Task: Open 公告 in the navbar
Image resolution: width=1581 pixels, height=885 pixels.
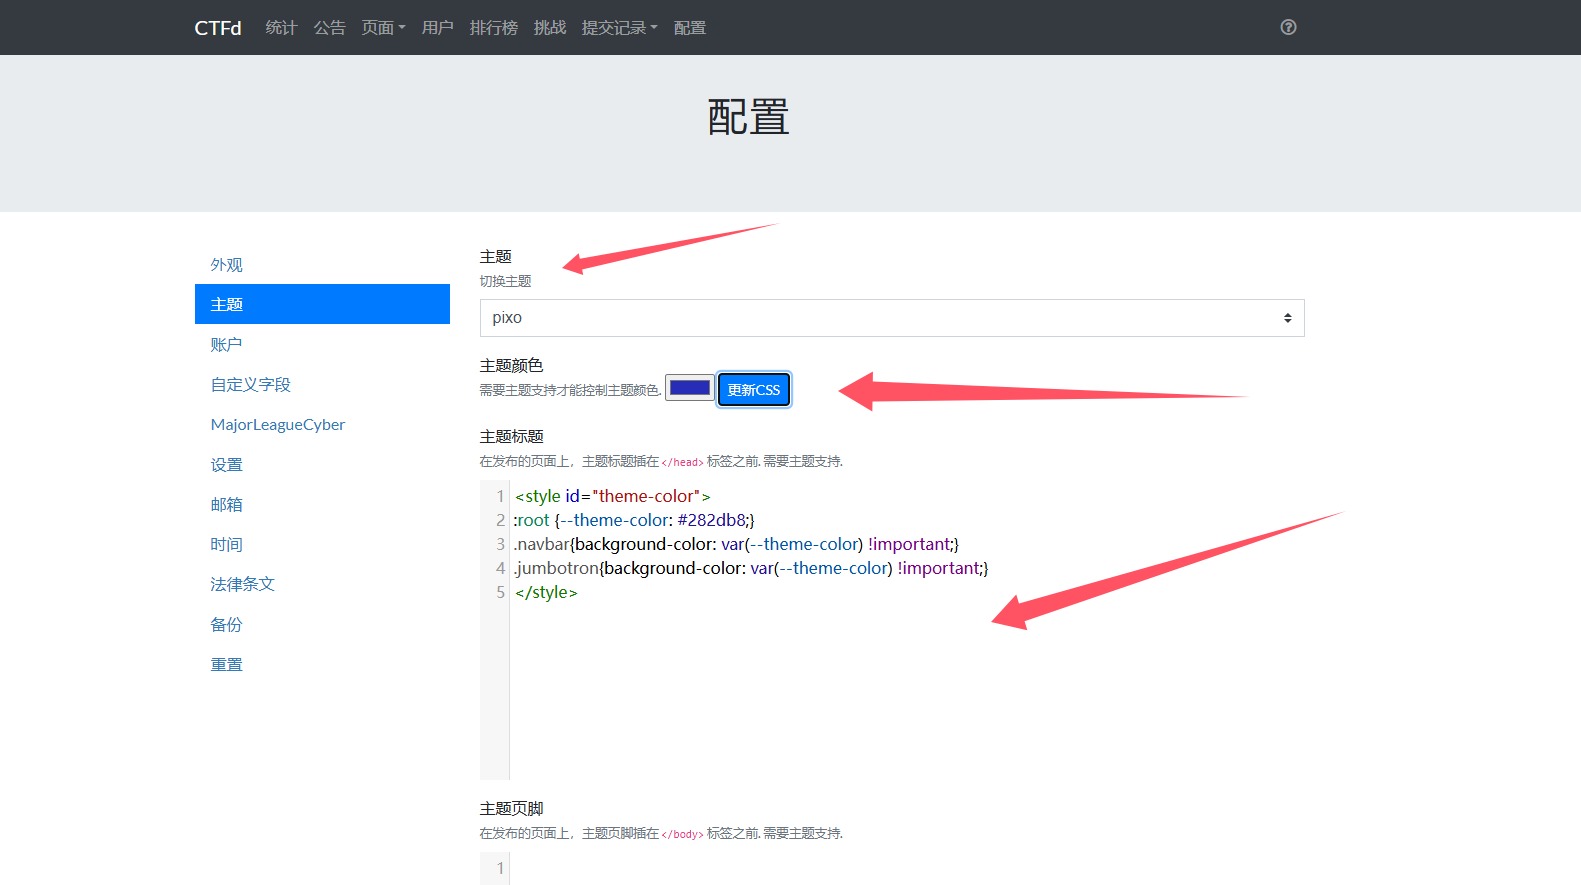Action: coord(330,28)
